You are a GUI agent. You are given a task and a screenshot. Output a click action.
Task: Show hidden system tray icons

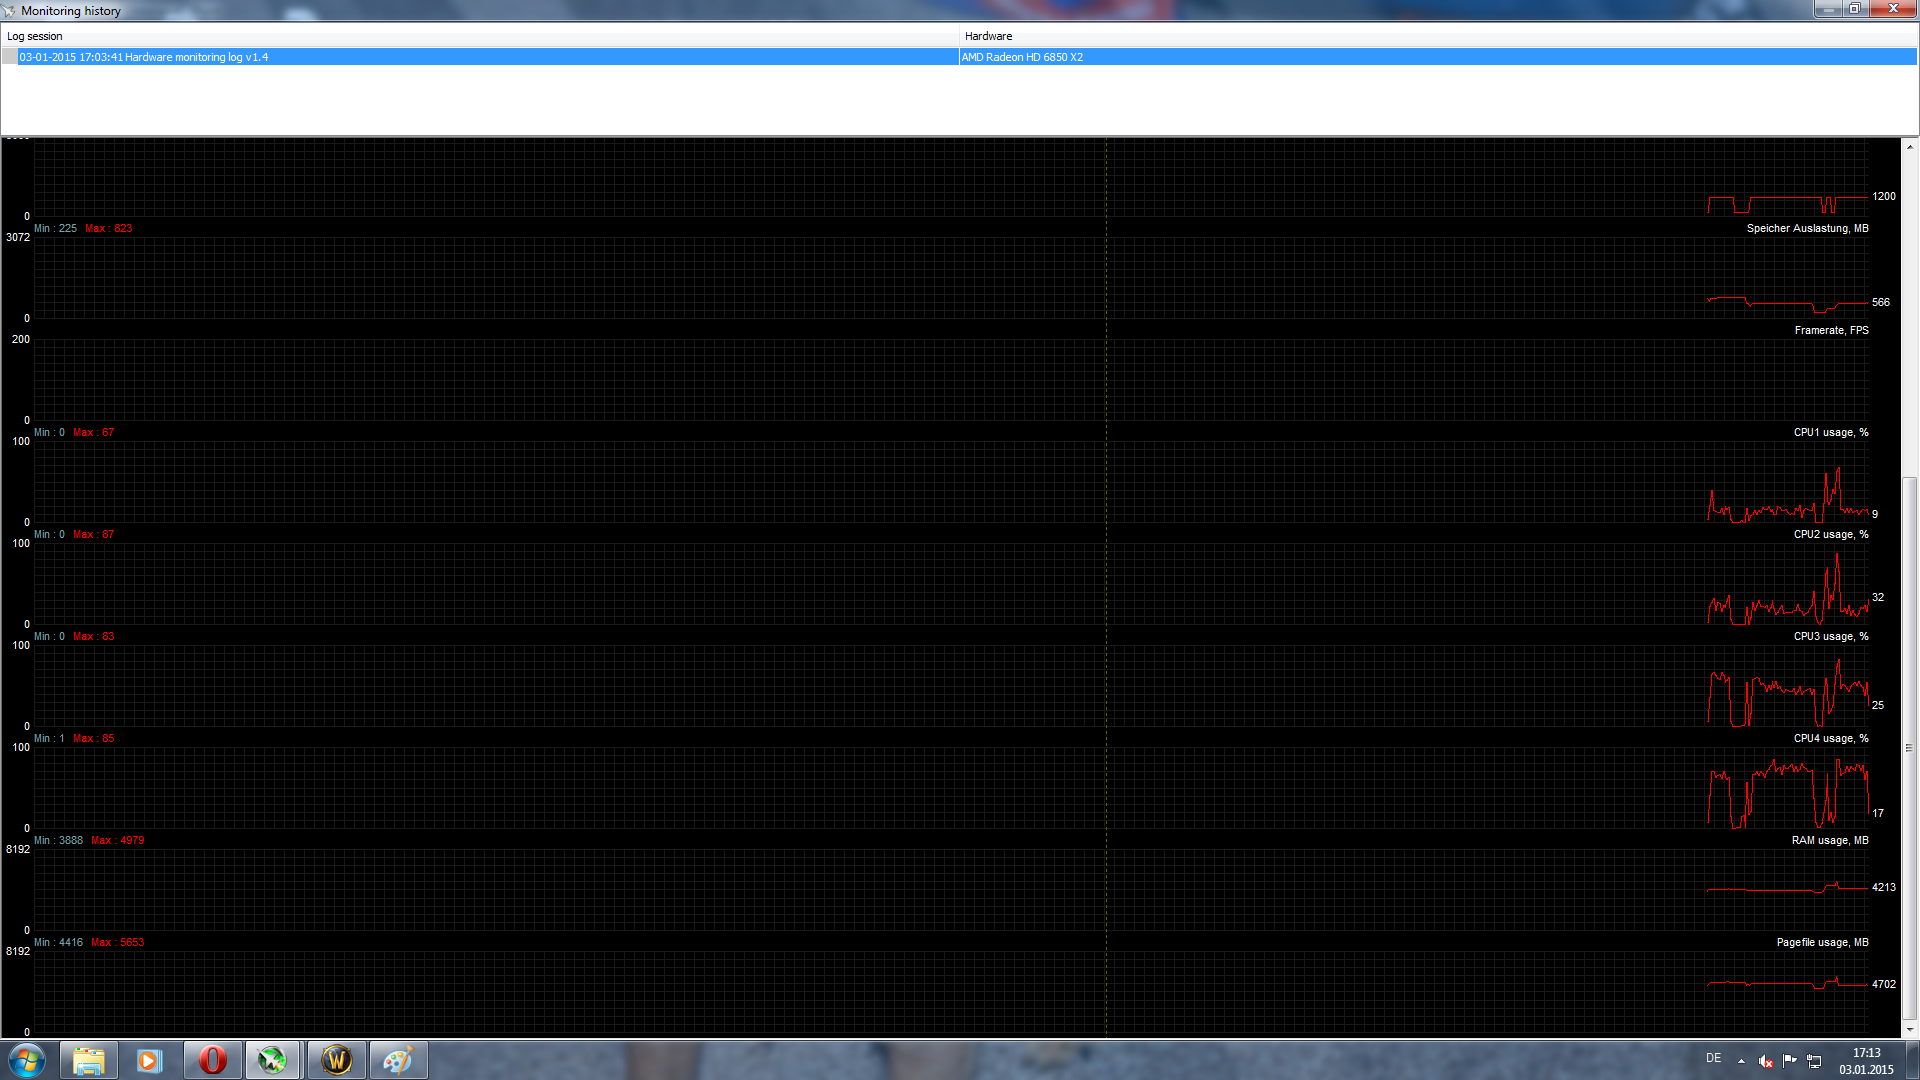point(1741,1061)
